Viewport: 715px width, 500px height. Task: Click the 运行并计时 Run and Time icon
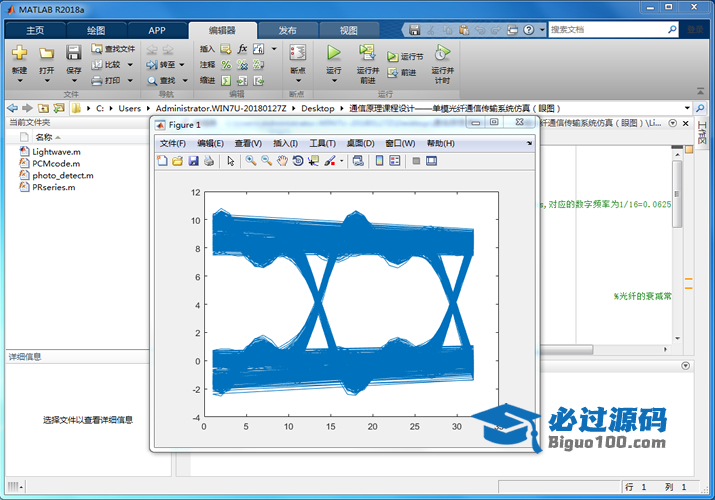point(442,53)
